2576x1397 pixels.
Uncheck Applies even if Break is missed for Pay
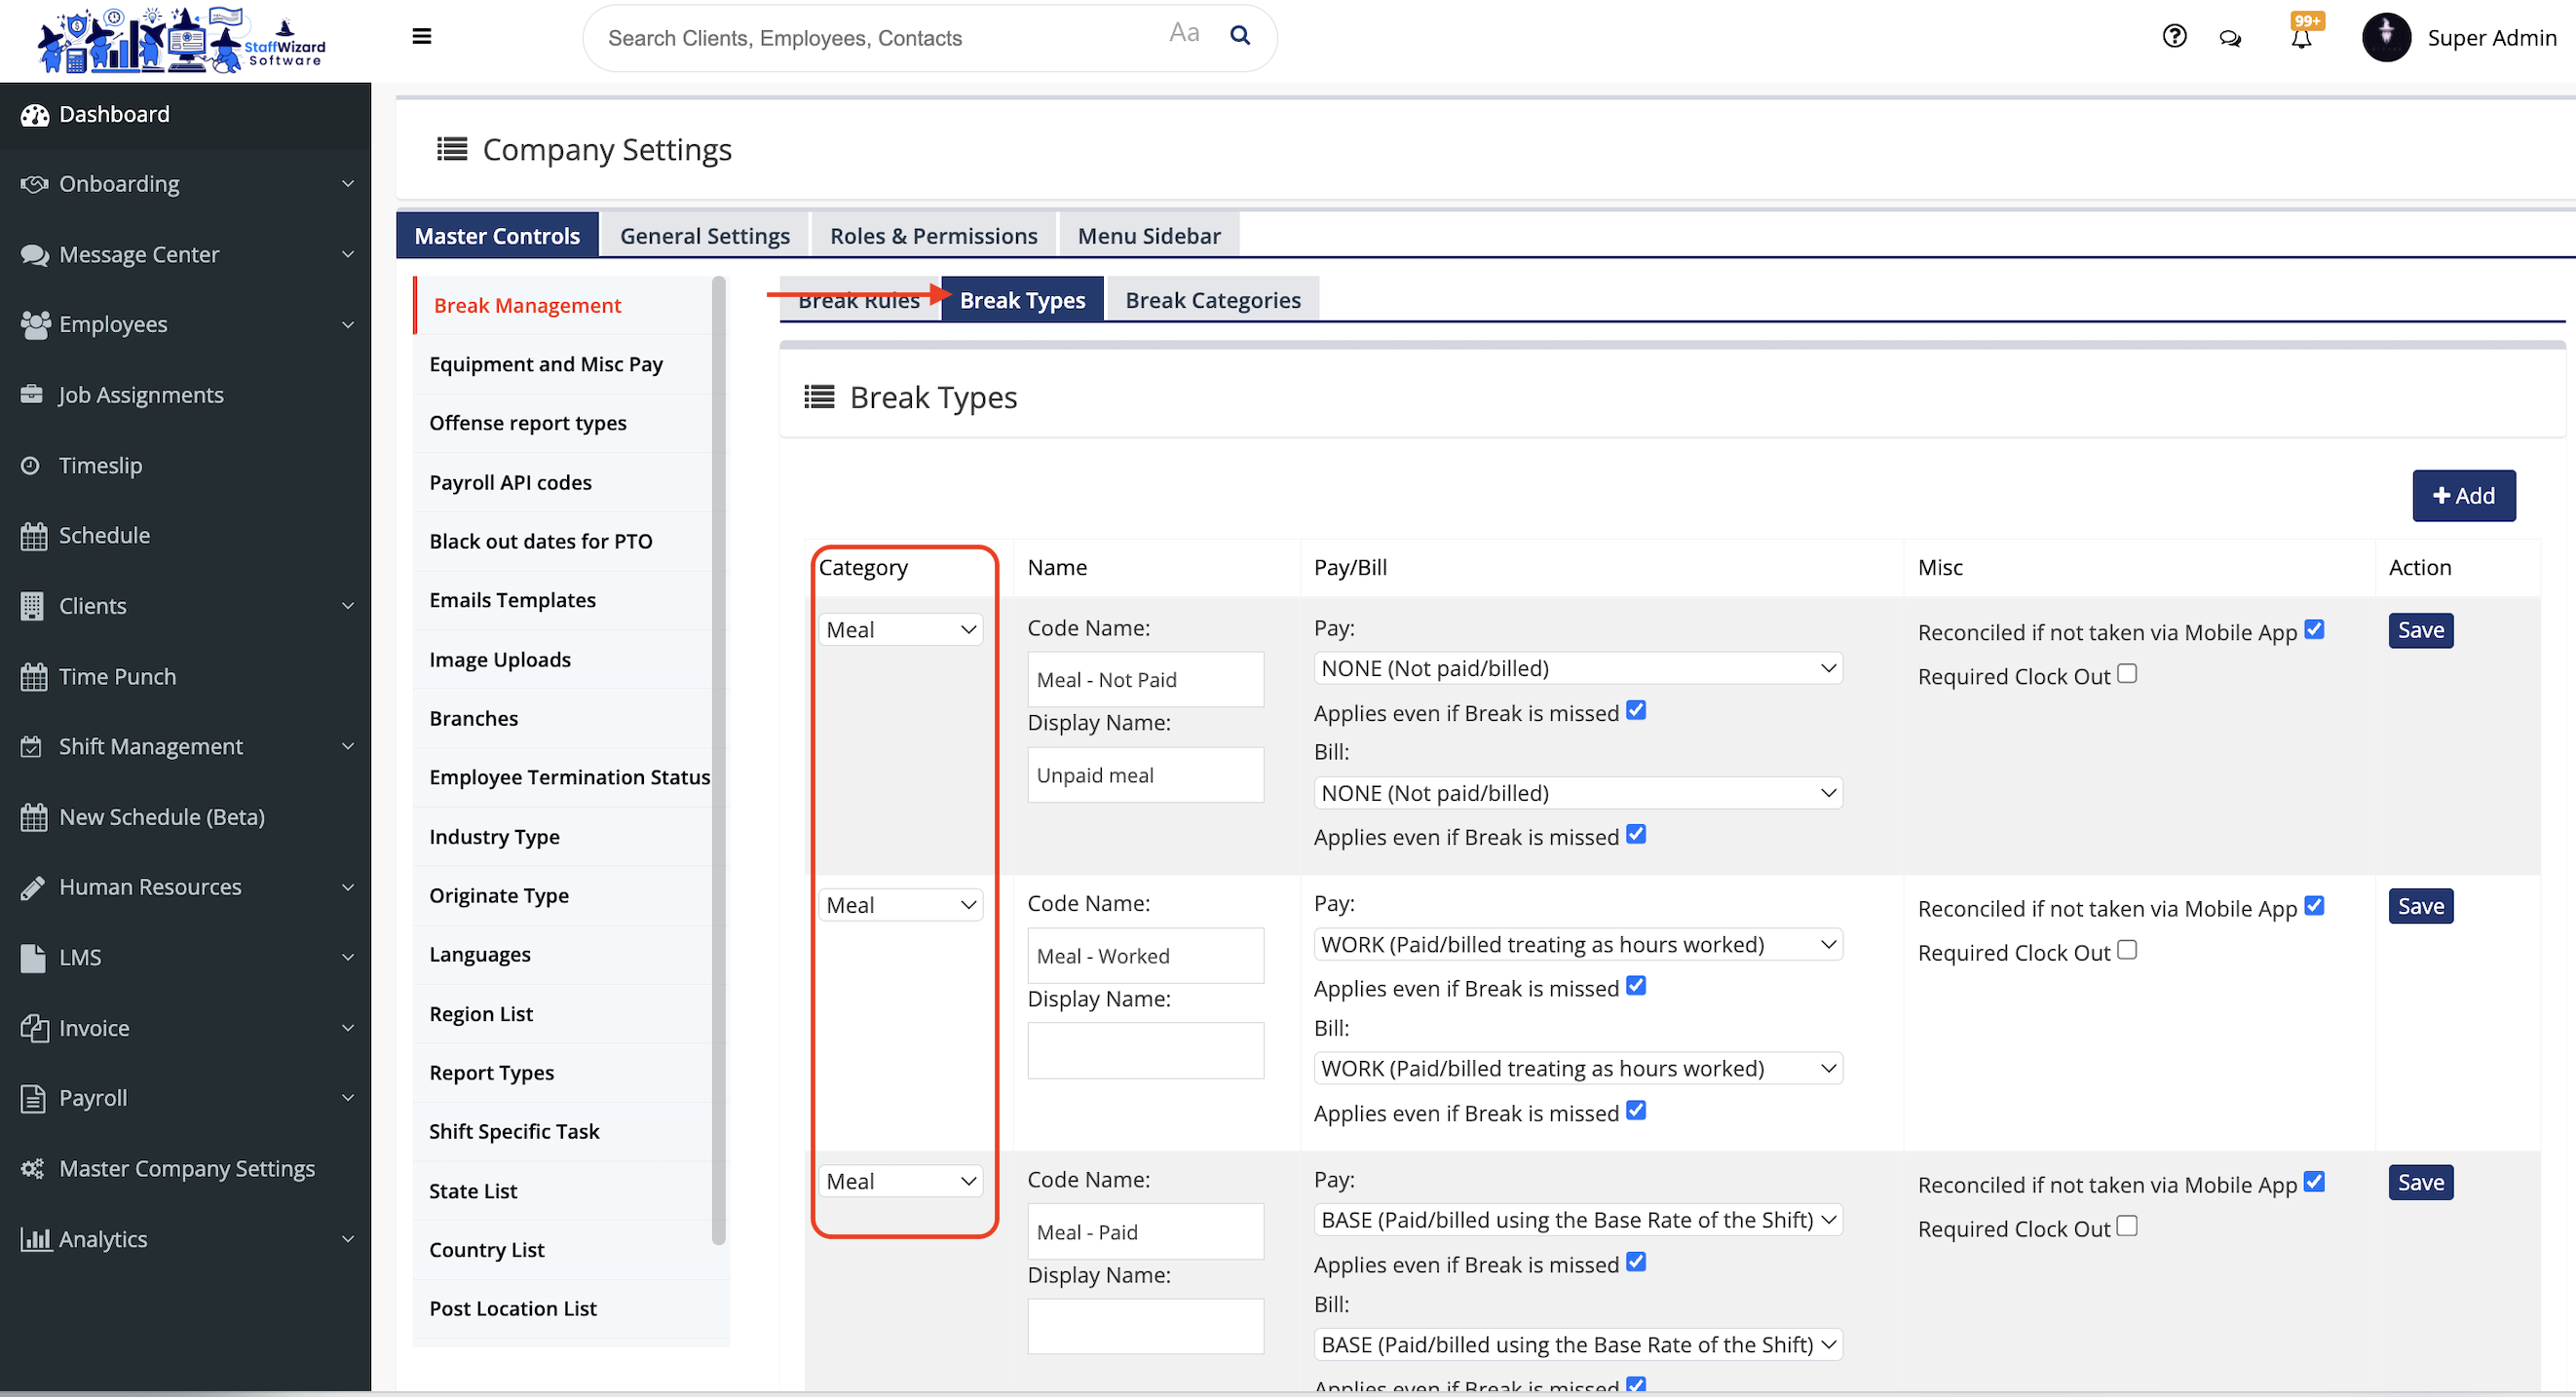click(x=1636, y=710)
